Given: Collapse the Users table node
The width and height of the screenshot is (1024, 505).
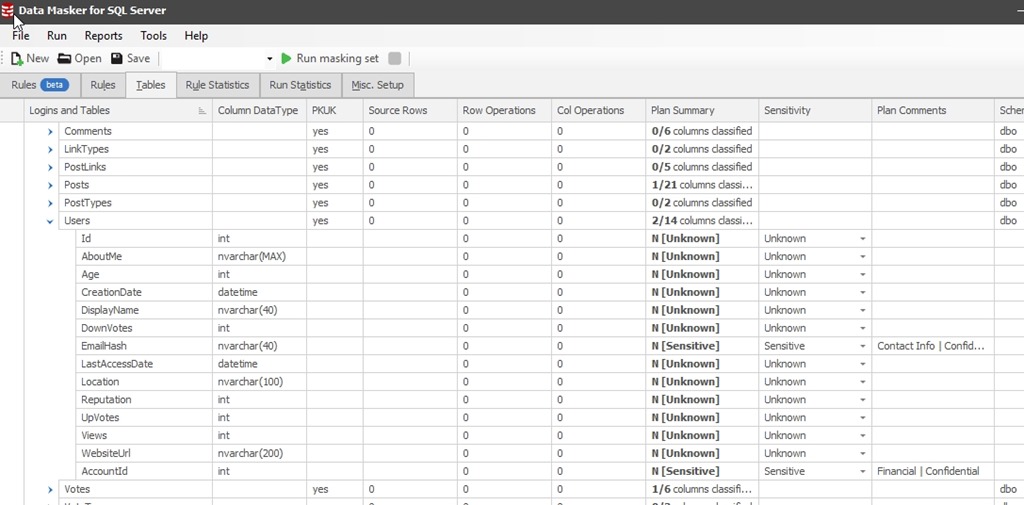Looking at the screenshot, I should click(x=50, y=221).
